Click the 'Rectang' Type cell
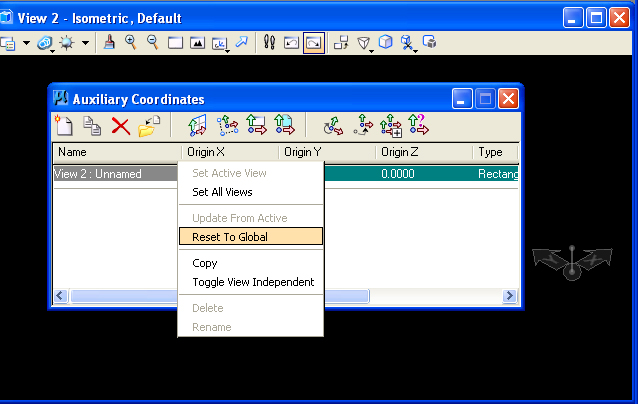Viewport: 638px width, 404px height. coord(498,174)
